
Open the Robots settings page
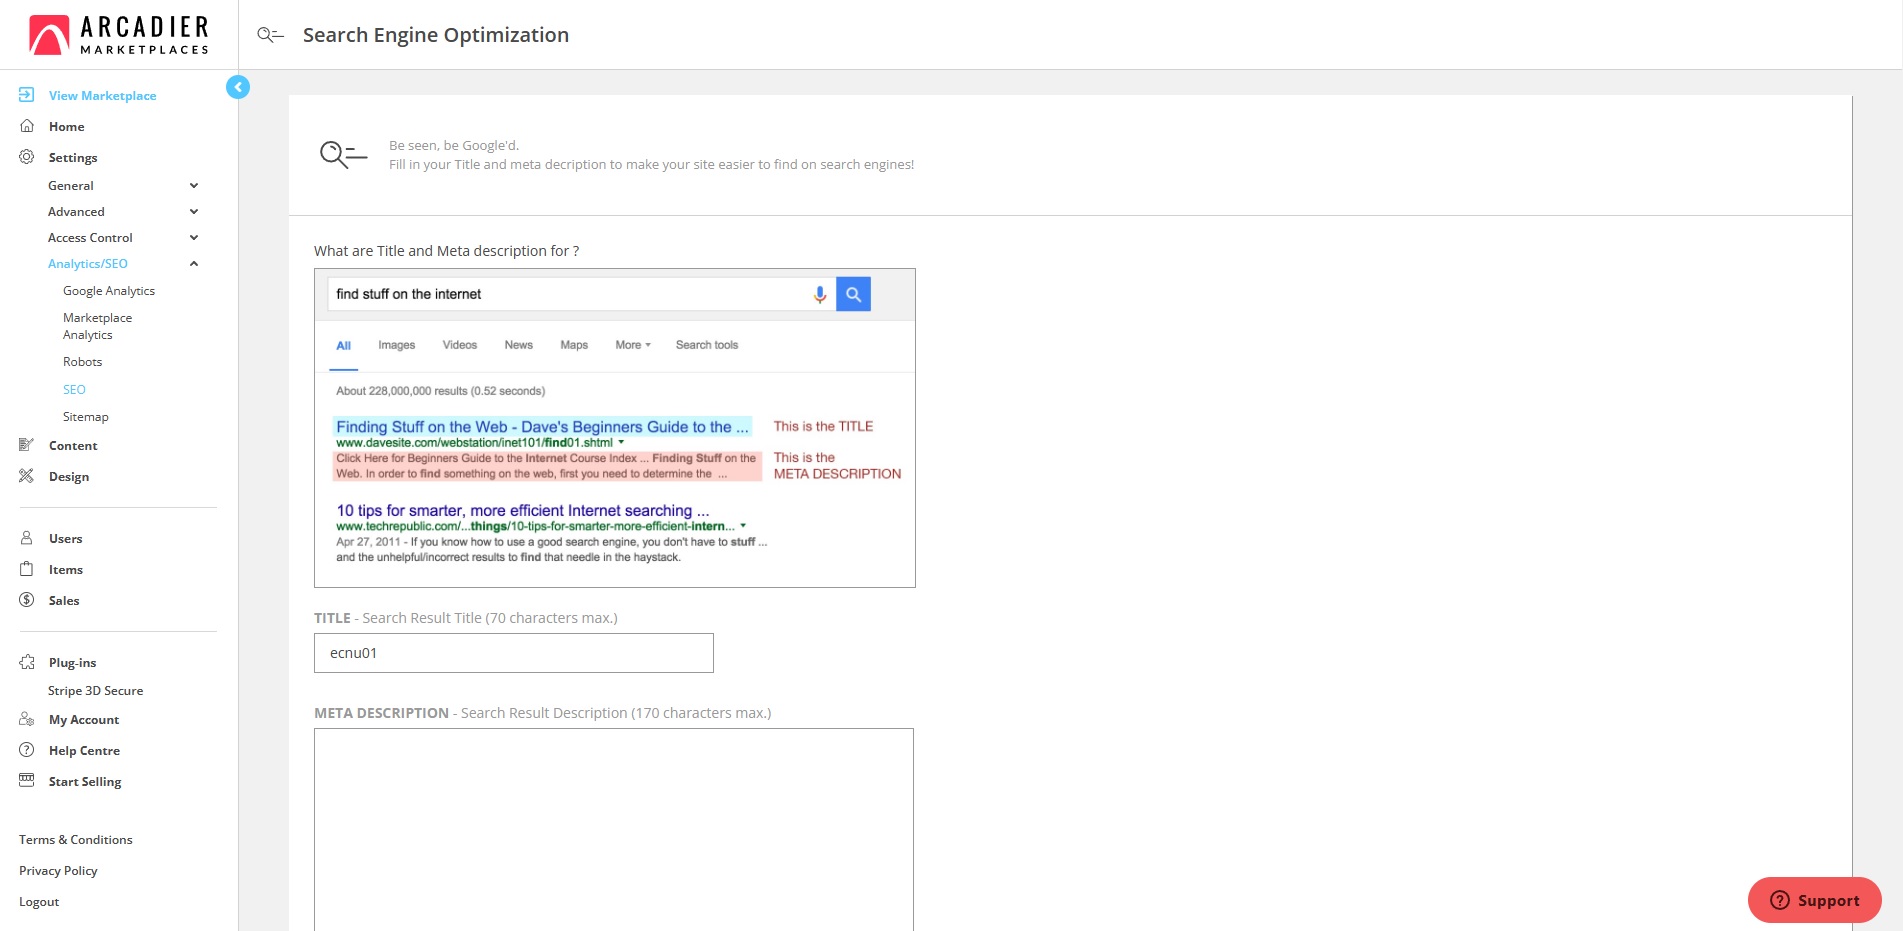83,362
